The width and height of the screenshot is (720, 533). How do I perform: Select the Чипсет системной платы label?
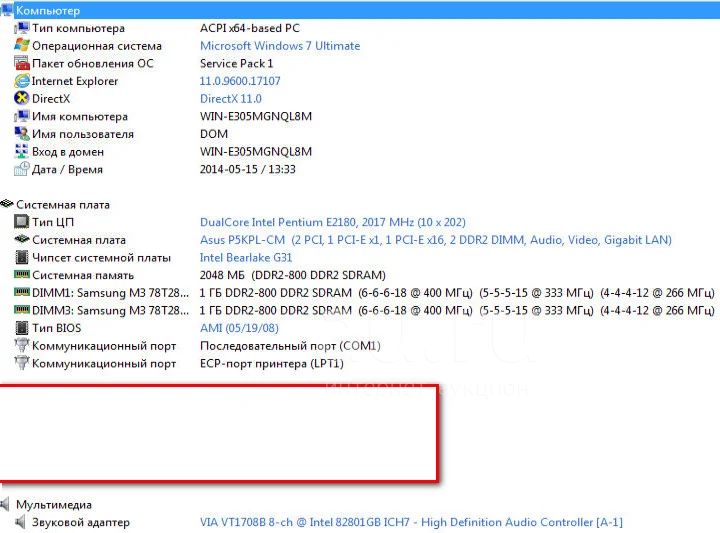click(101, 258)
